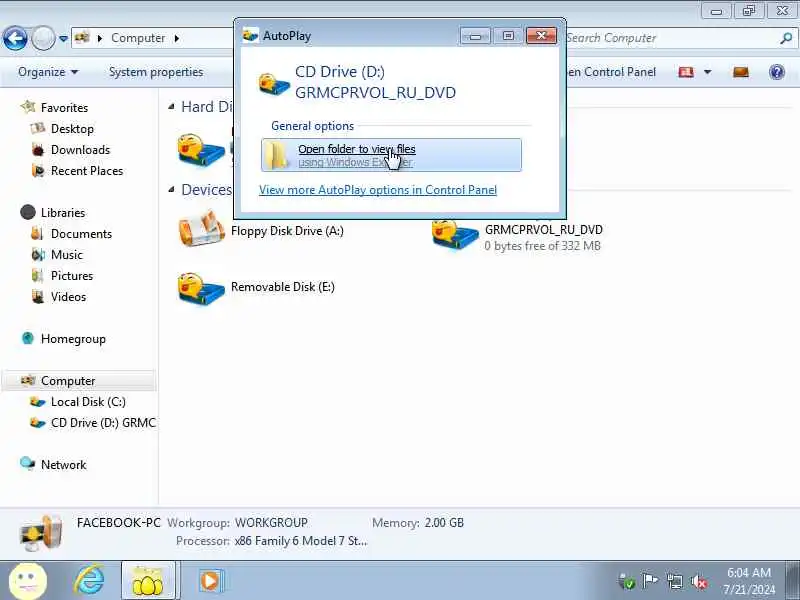The width and height of the screenshot is (800, 600).
Task: Open Control Panel from the toolbar
Action: point(611,72)
